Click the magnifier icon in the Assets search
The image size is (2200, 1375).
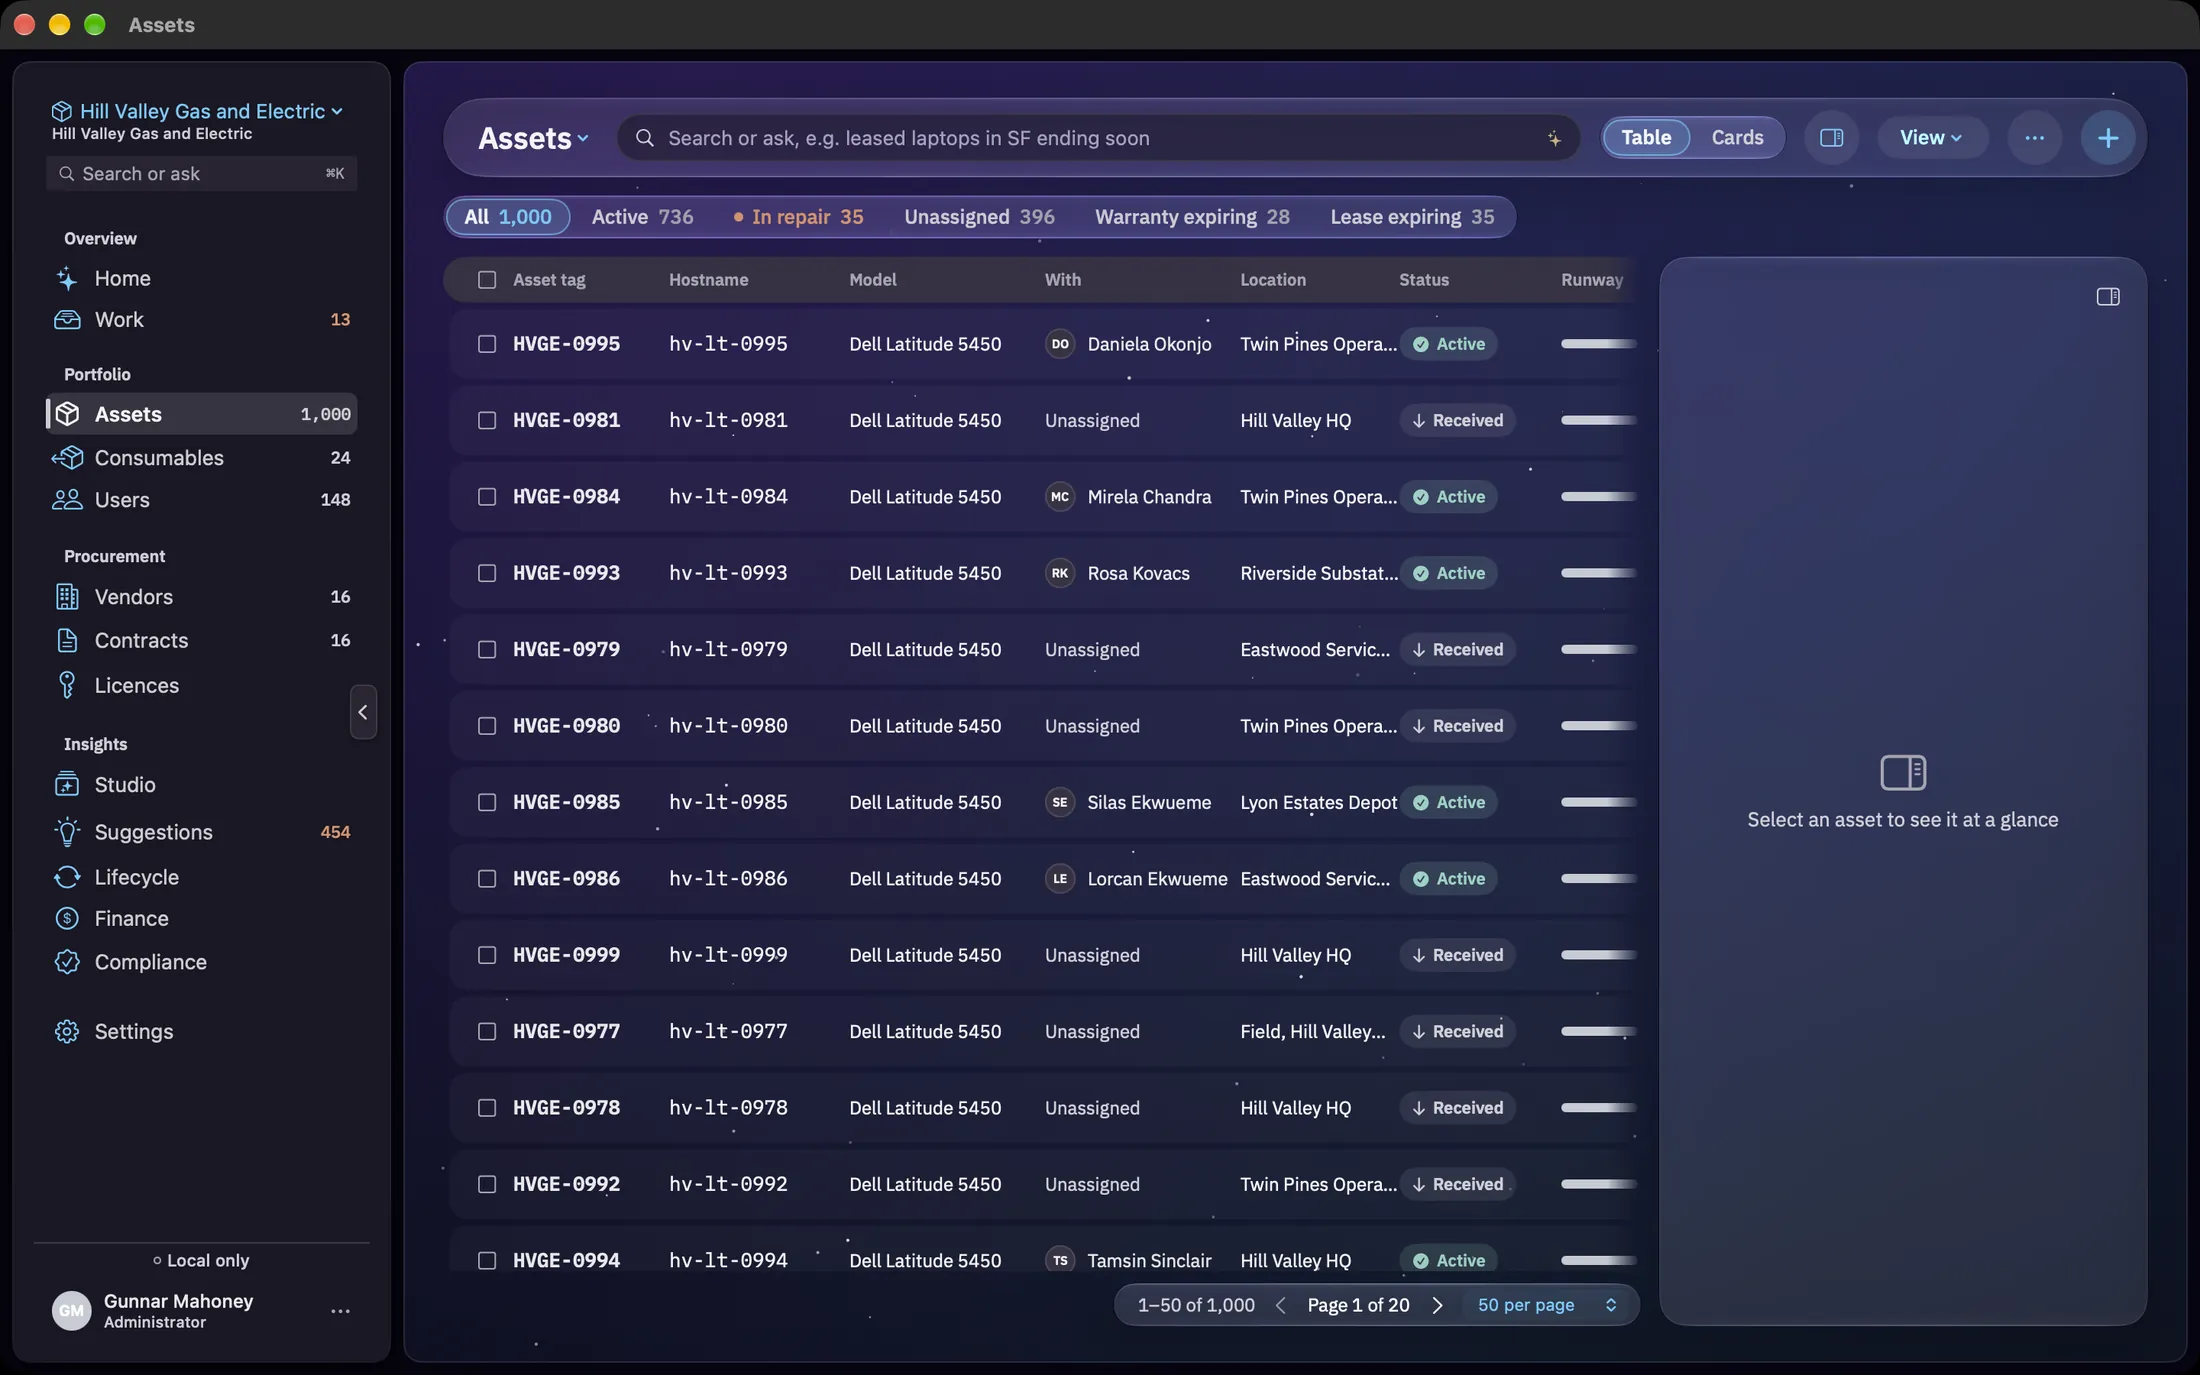pos(645,138)
